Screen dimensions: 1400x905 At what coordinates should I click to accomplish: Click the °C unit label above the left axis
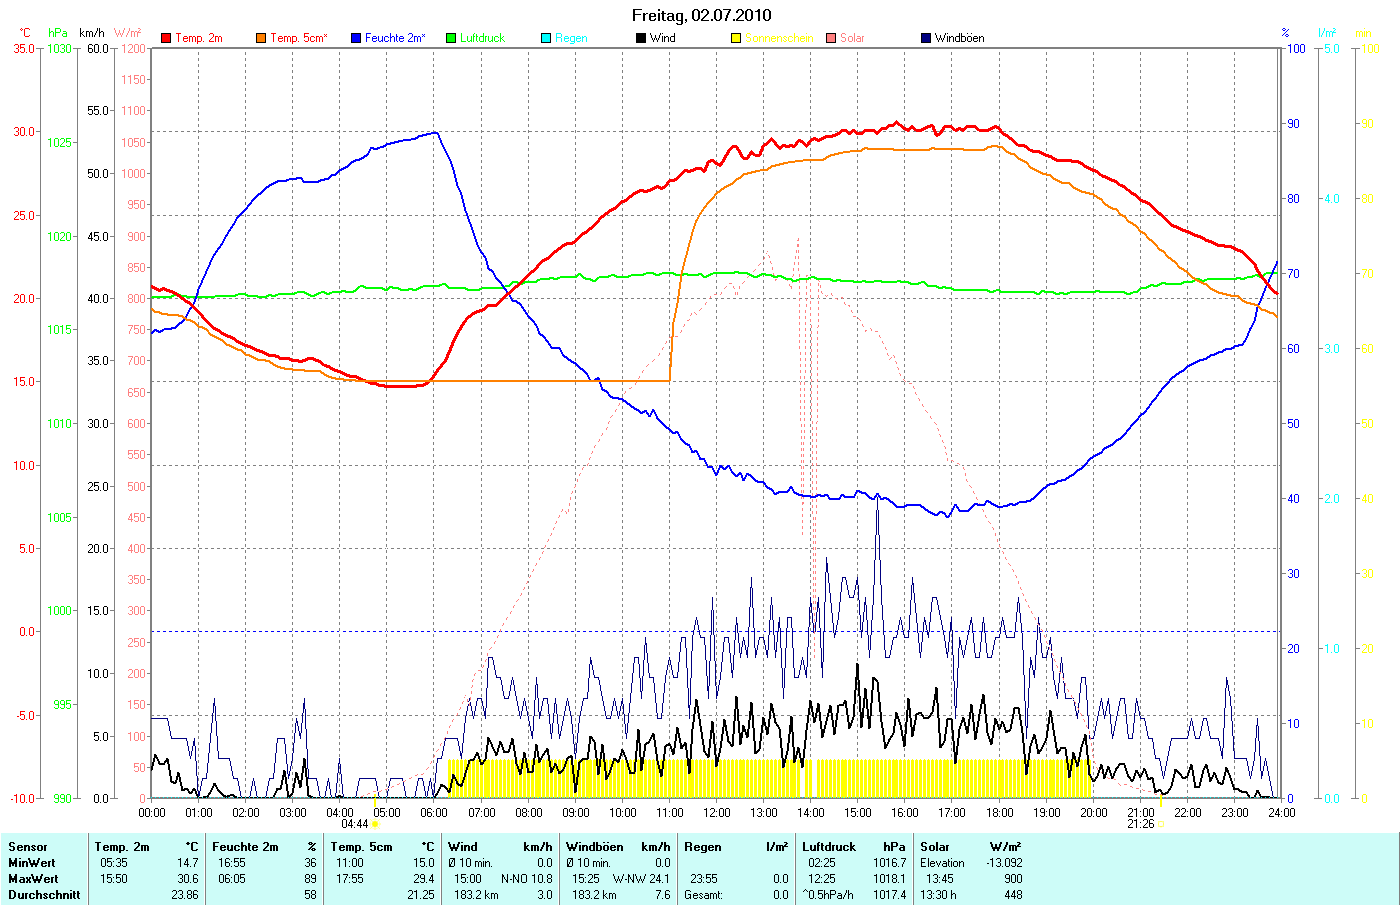[x=25, y=33]
